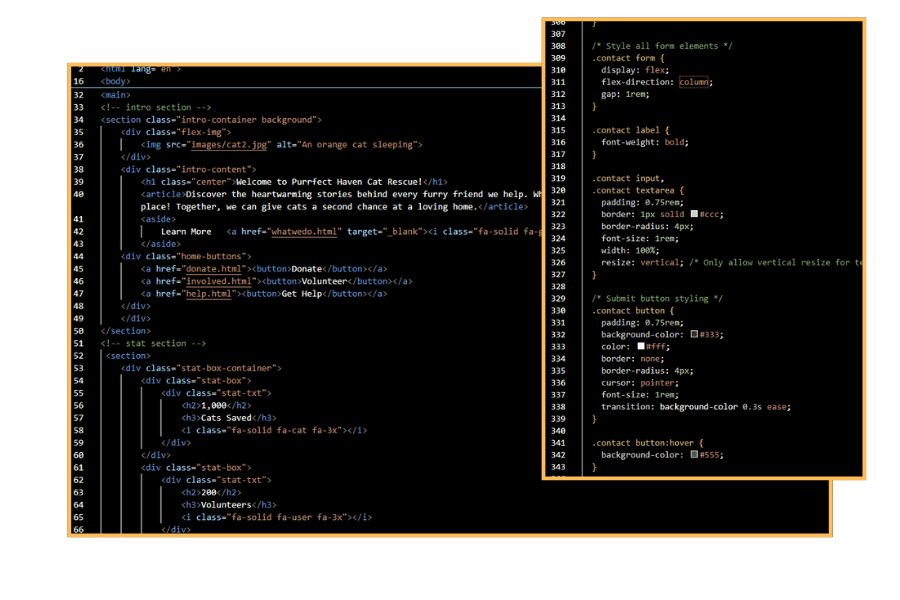Click the sticky <body> tag line
900x600 pixels.
(116, 81)
